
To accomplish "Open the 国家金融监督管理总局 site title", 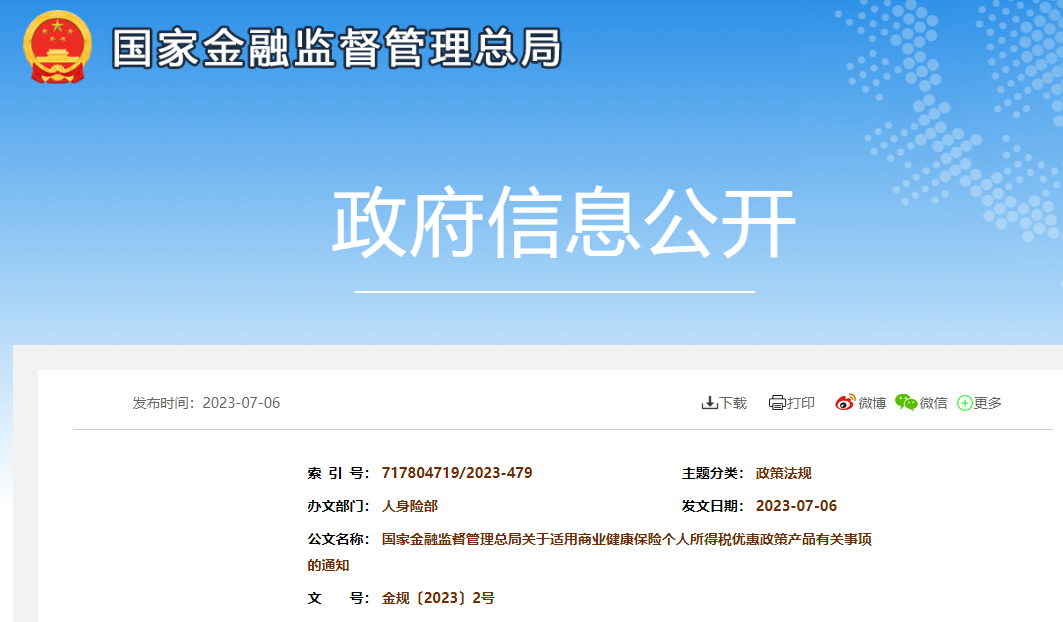I will tap(337, 48).
